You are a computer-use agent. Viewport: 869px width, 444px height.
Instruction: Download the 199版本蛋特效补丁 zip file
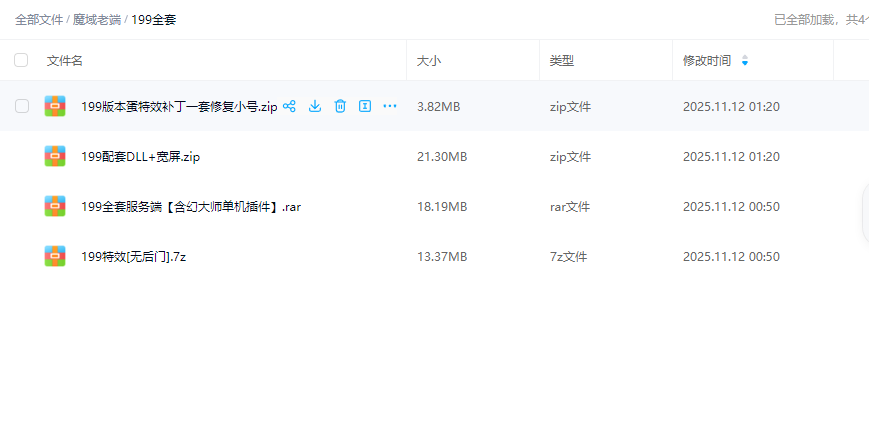coord(315,106)
